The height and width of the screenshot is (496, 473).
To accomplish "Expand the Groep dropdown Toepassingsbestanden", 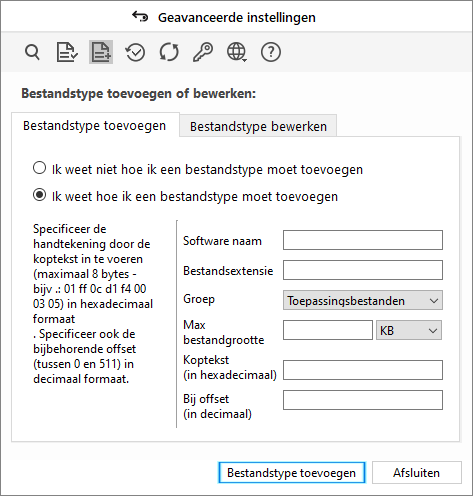I will [x=363, y=300].
